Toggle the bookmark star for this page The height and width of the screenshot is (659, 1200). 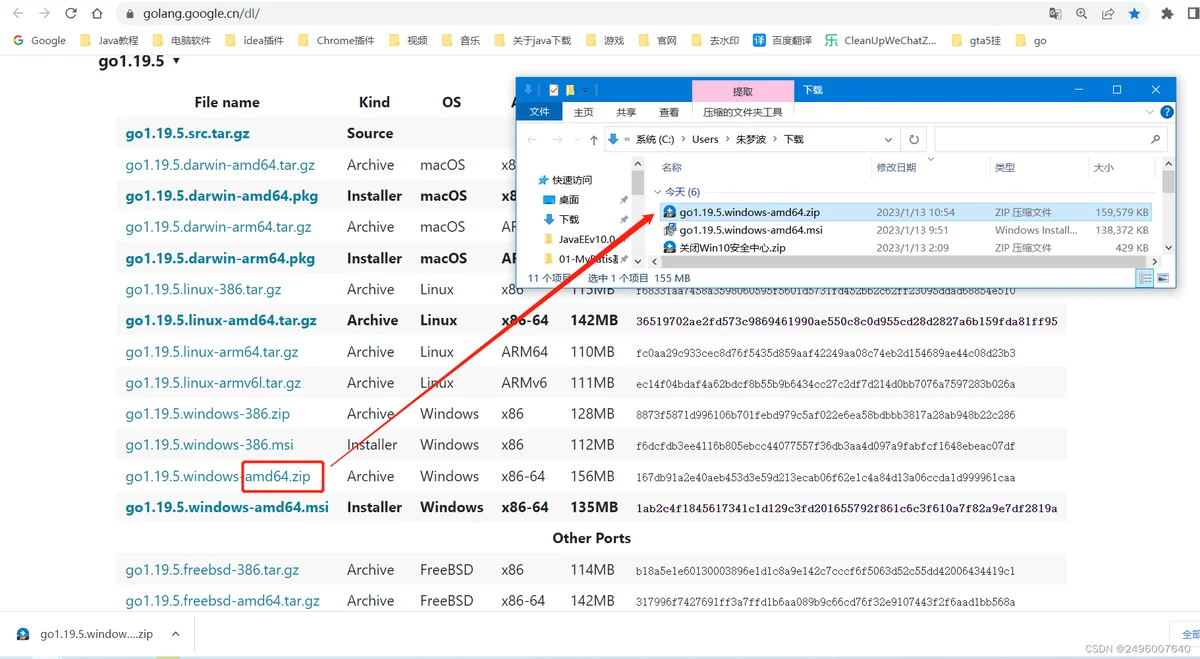[1134, 14]
